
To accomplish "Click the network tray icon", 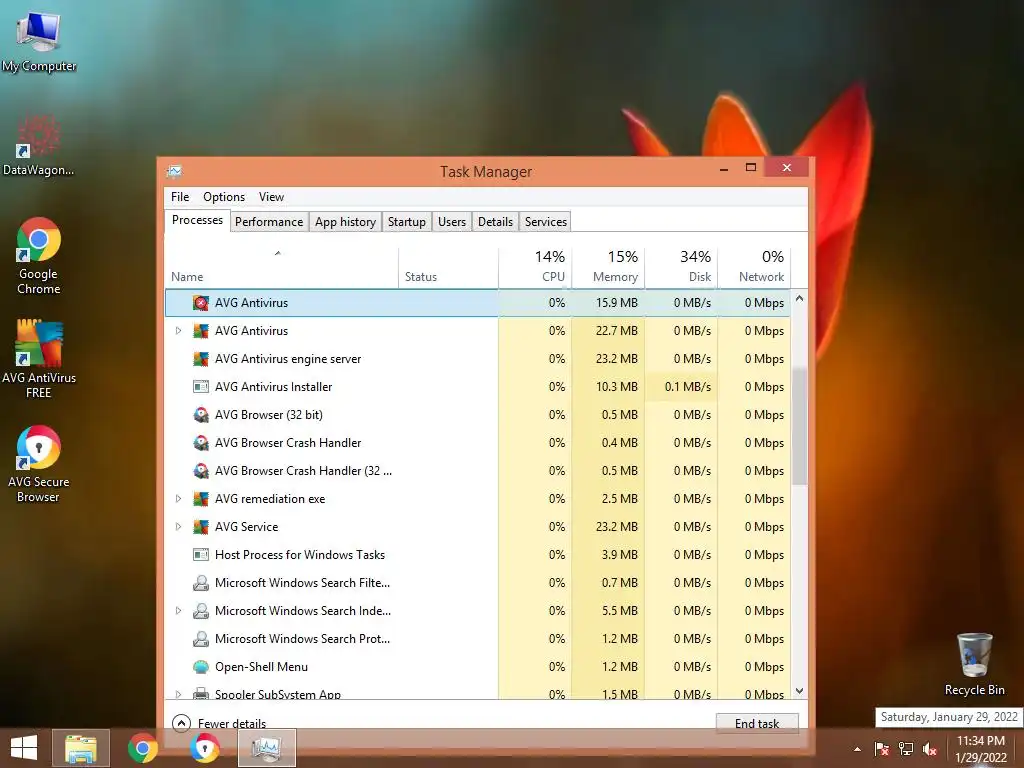I will click(906, 749).
